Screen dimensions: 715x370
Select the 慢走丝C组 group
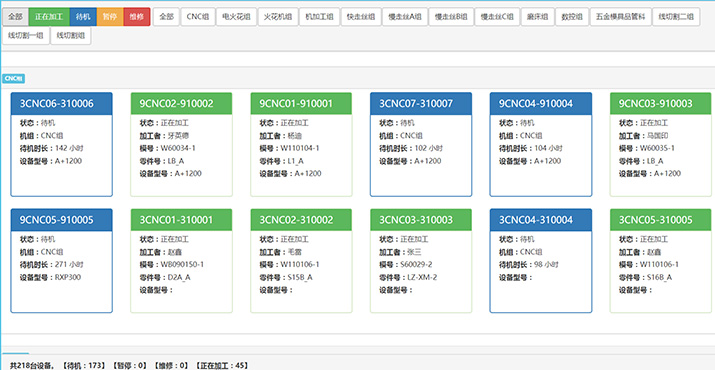497,17
